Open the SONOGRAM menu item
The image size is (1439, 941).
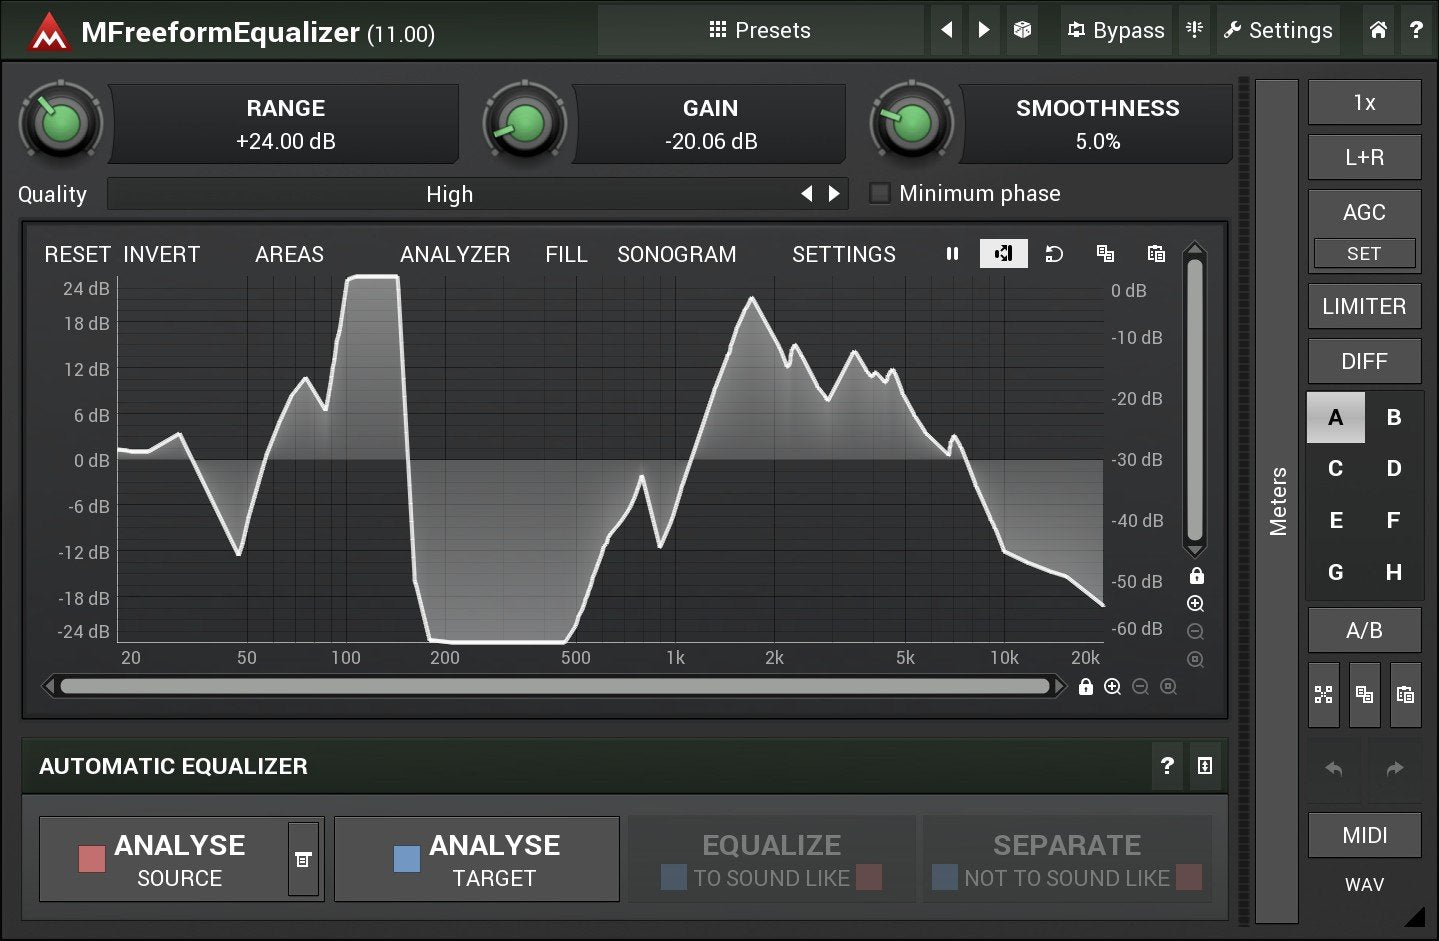click(676, 254)
